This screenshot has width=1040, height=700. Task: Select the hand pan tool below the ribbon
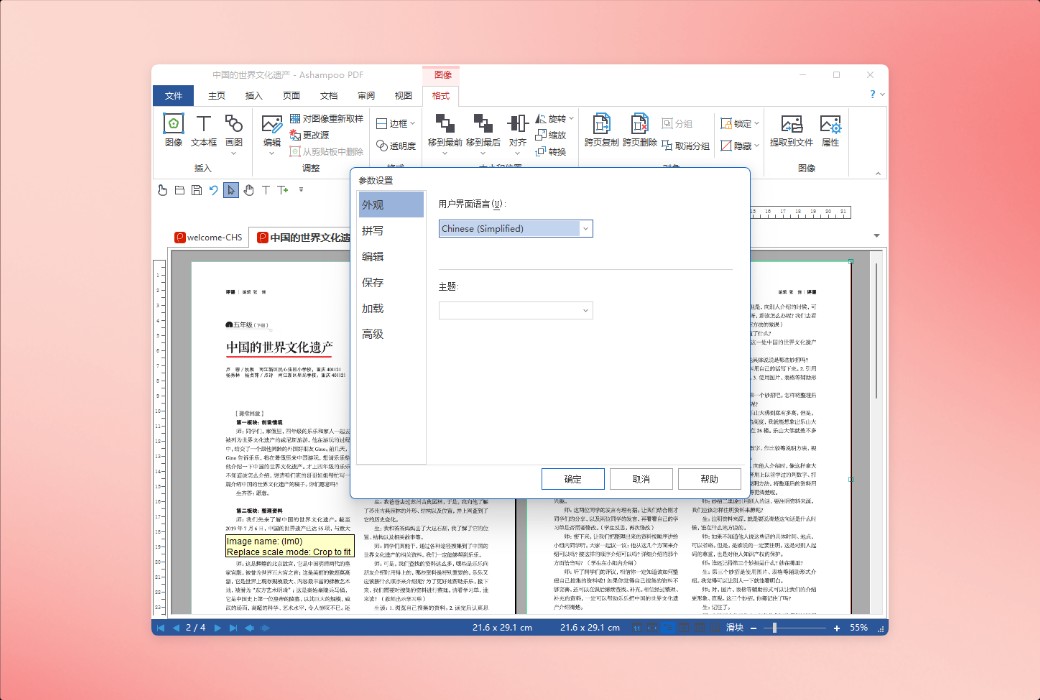[x=247, y=190]
